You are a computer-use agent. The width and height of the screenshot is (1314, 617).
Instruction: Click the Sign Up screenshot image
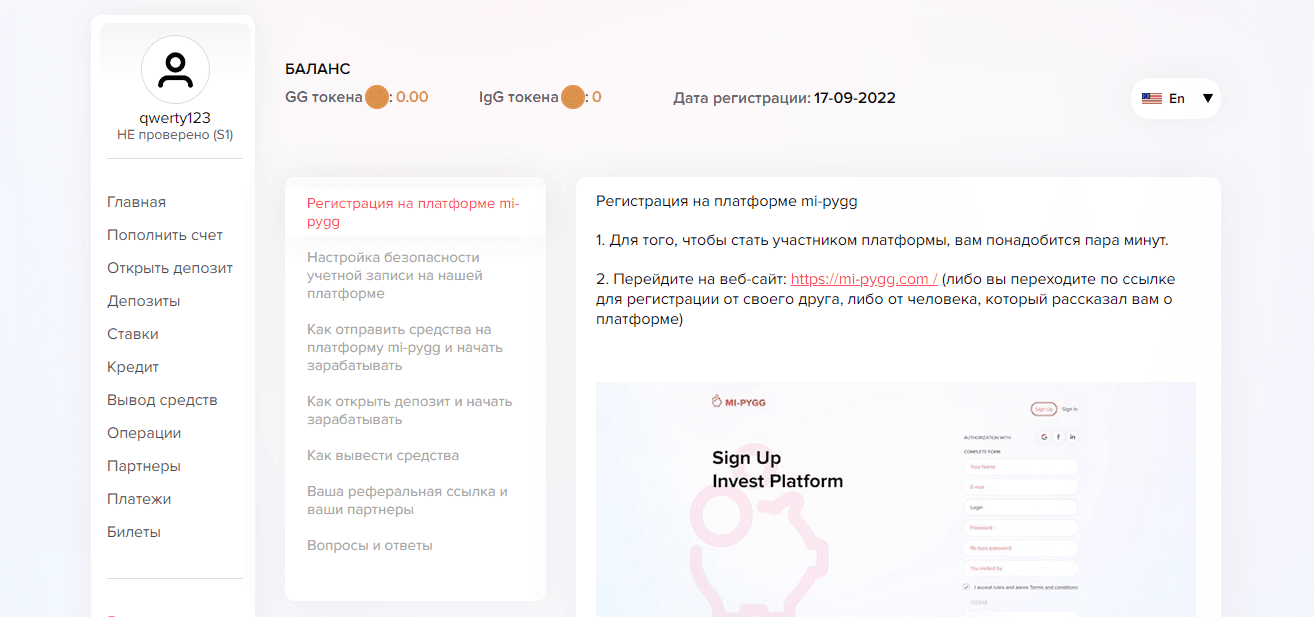tap(896, 499)
